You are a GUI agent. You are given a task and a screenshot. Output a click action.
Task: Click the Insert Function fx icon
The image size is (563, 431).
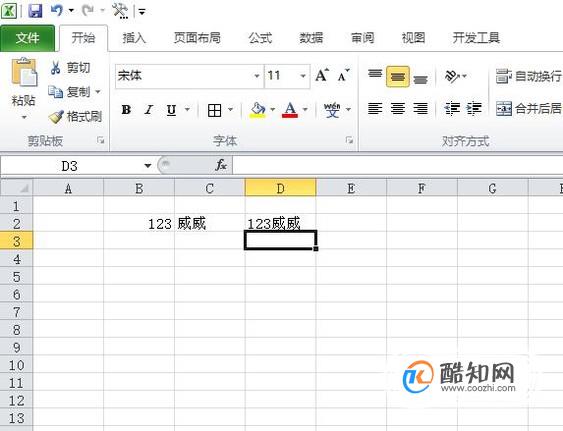[x=221, y=165]
